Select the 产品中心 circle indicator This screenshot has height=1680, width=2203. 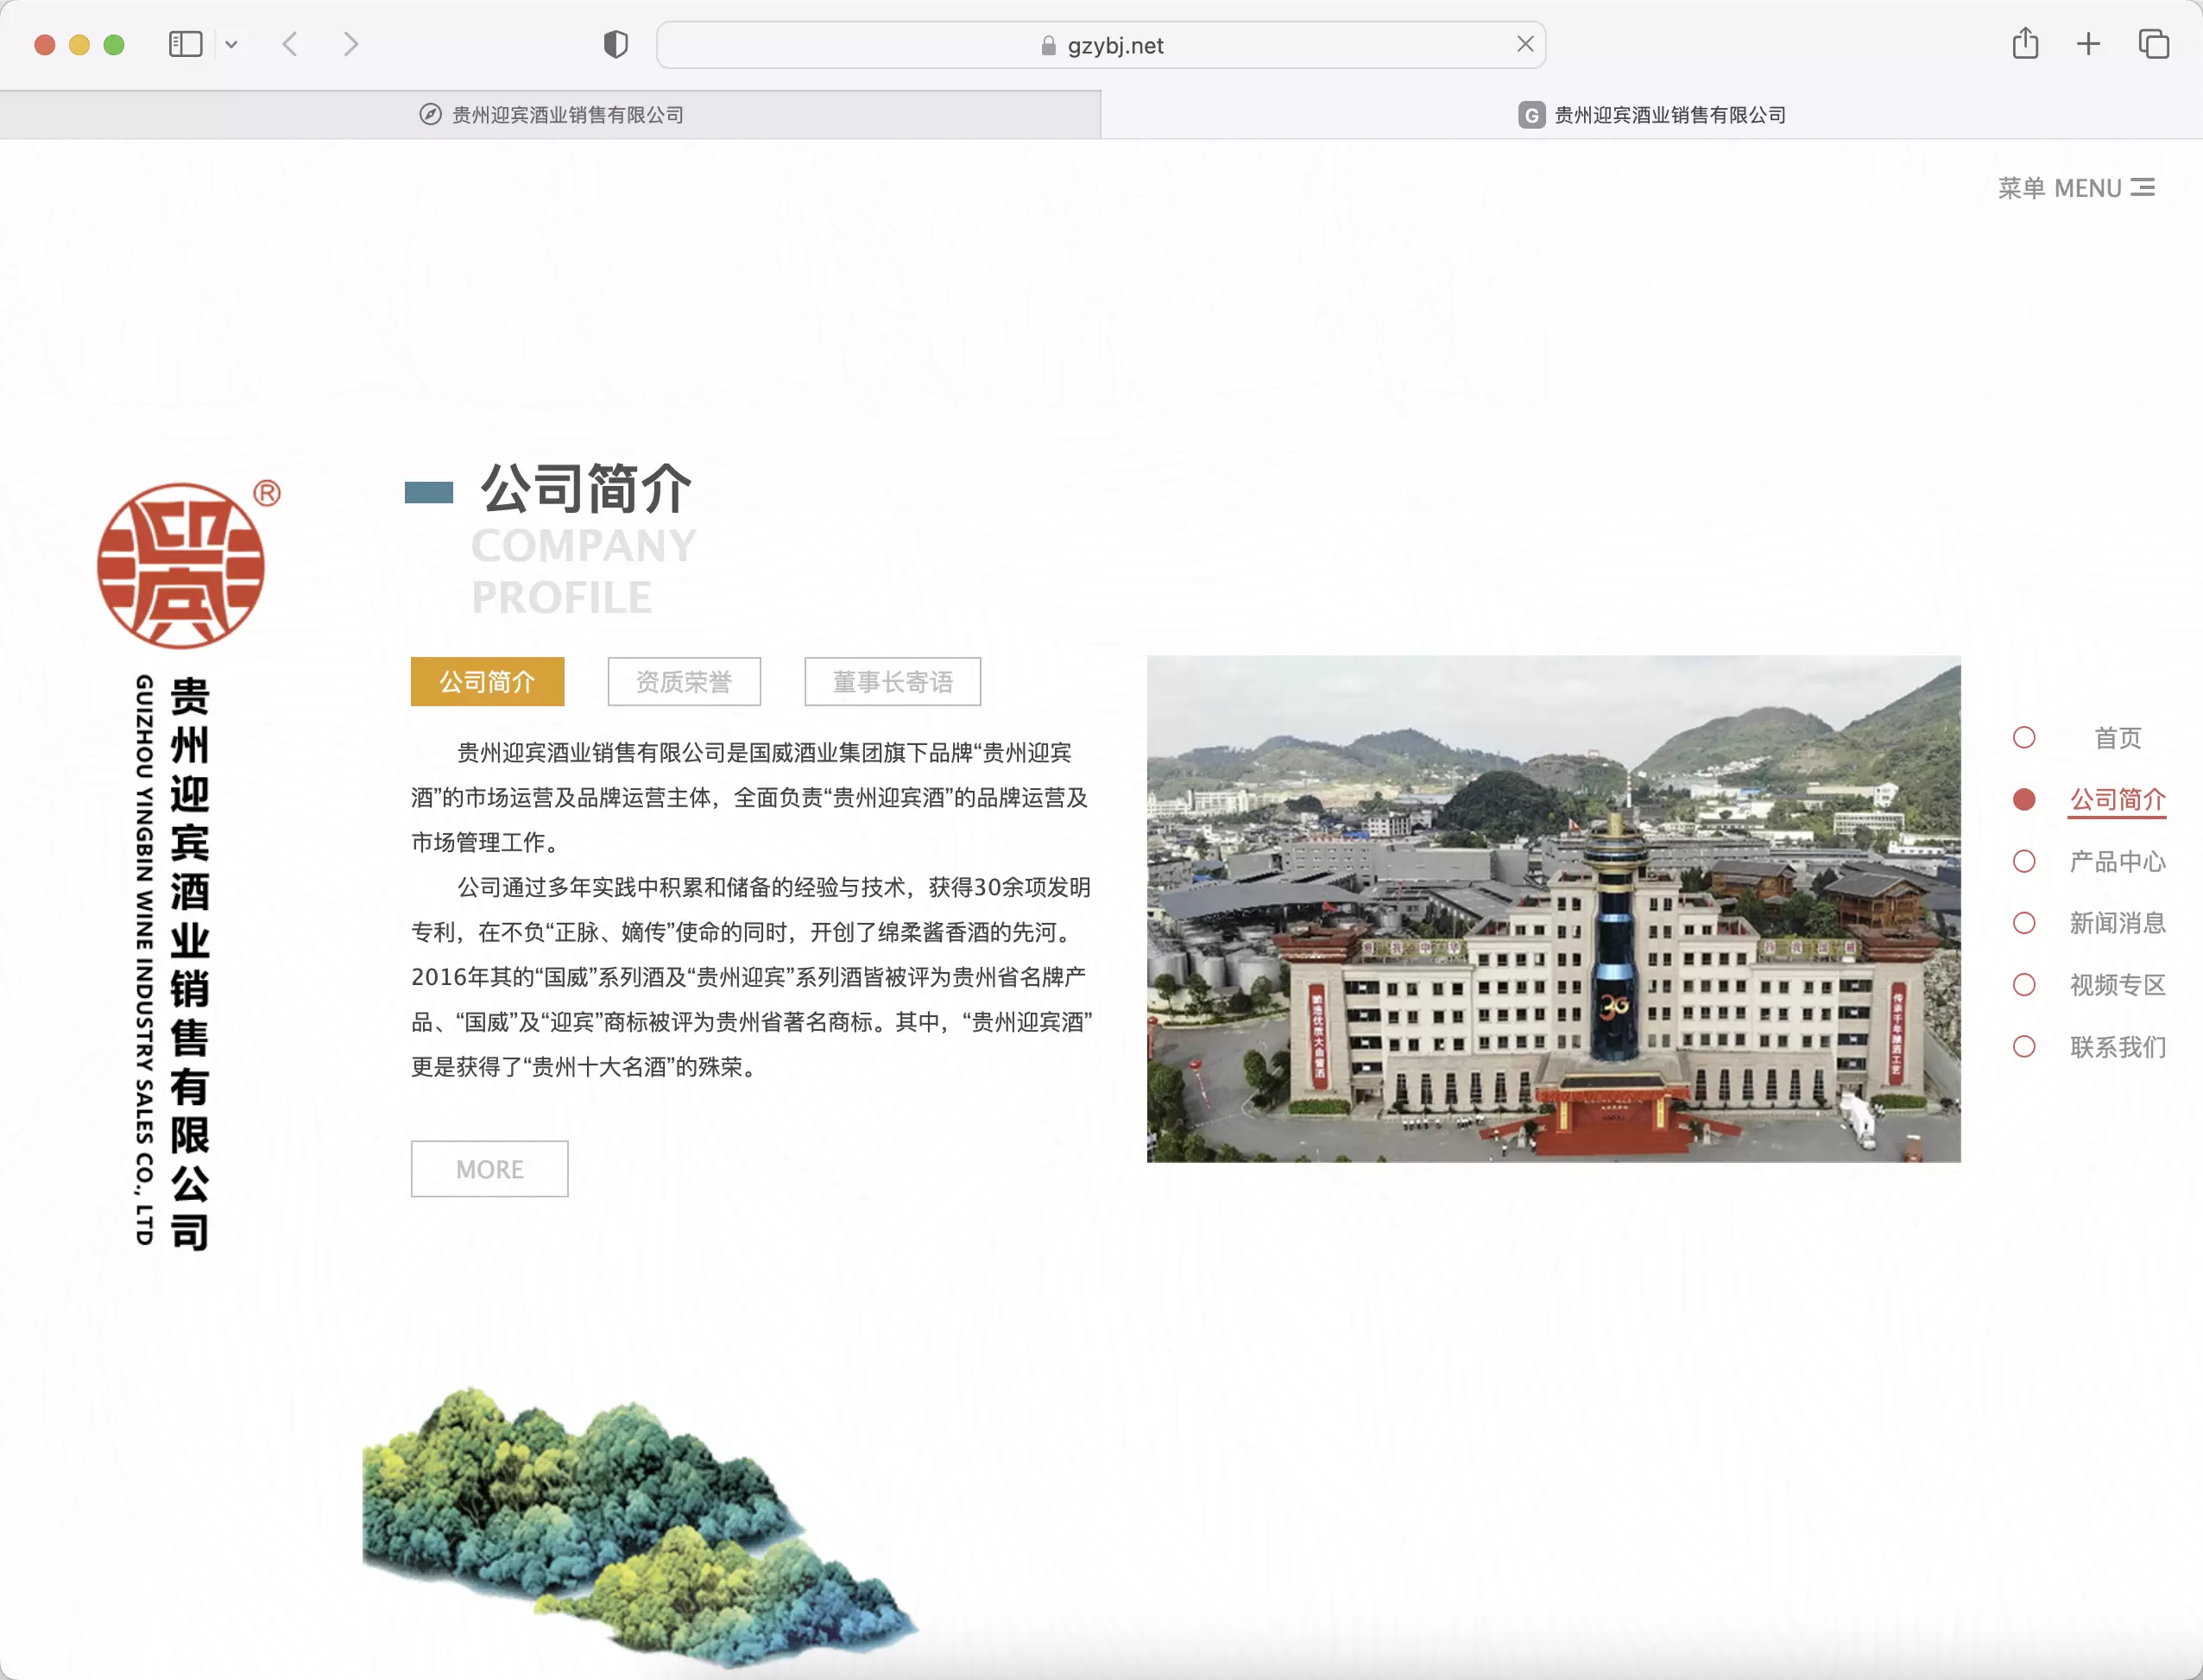(2024, 861)
